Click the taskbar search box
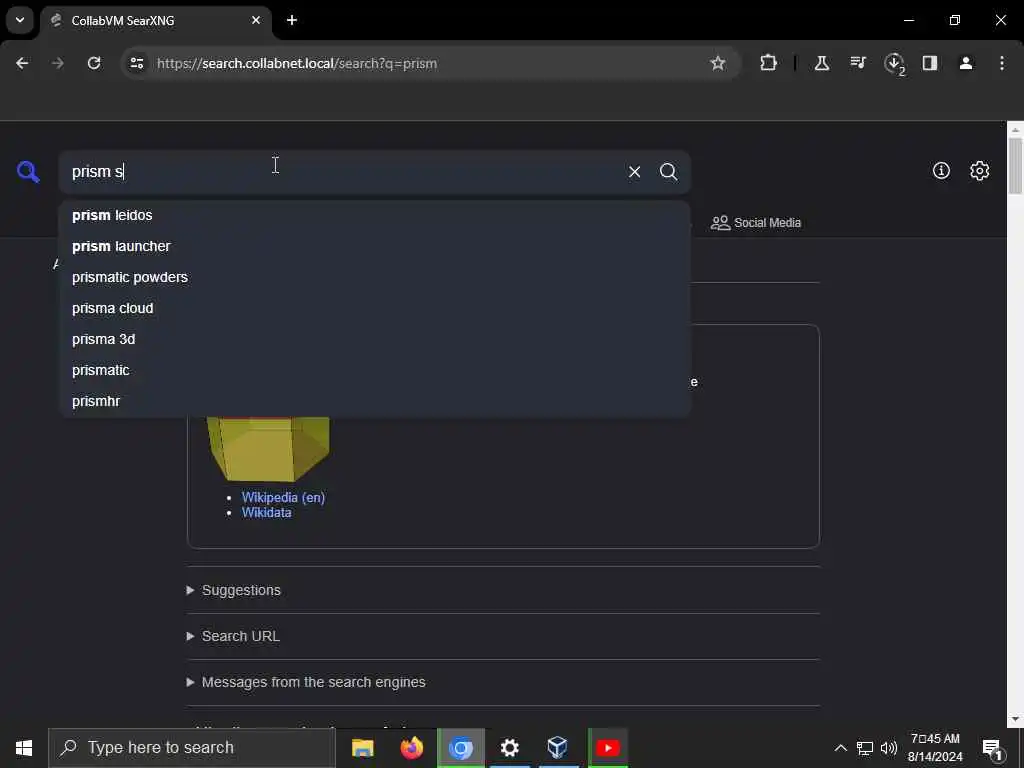 click(x=192, y=748)
